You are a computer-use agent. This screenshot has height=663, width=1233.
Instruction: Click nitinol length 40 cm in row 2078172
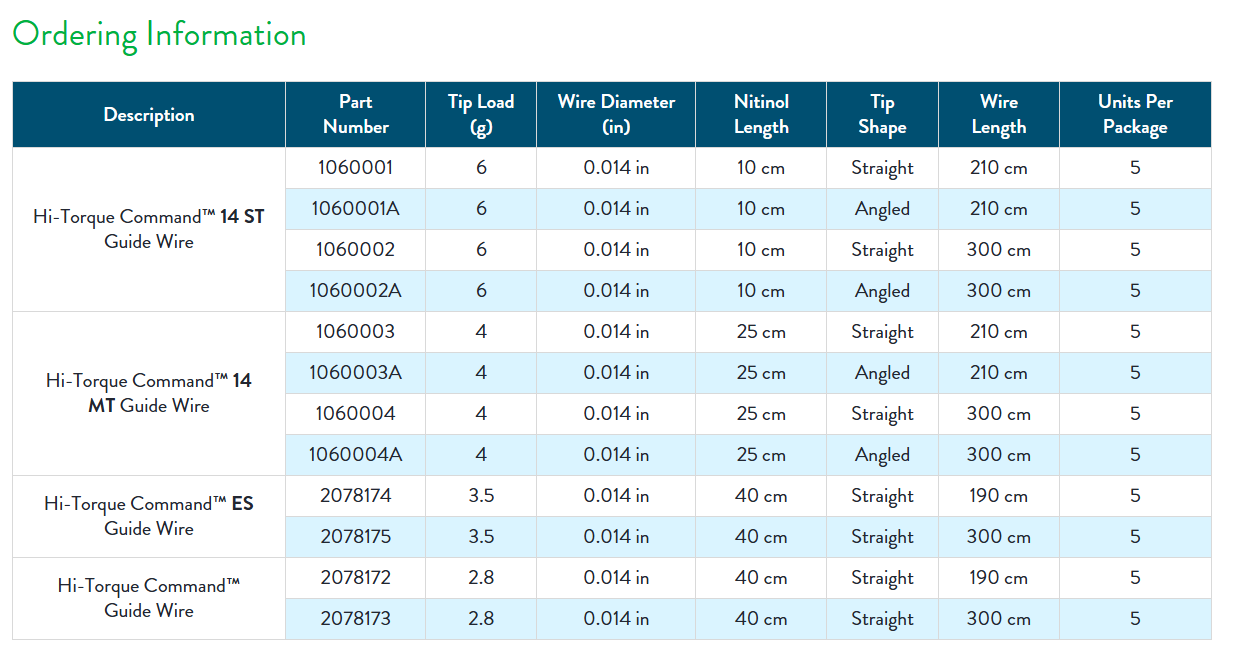click(x=761, y=578)
